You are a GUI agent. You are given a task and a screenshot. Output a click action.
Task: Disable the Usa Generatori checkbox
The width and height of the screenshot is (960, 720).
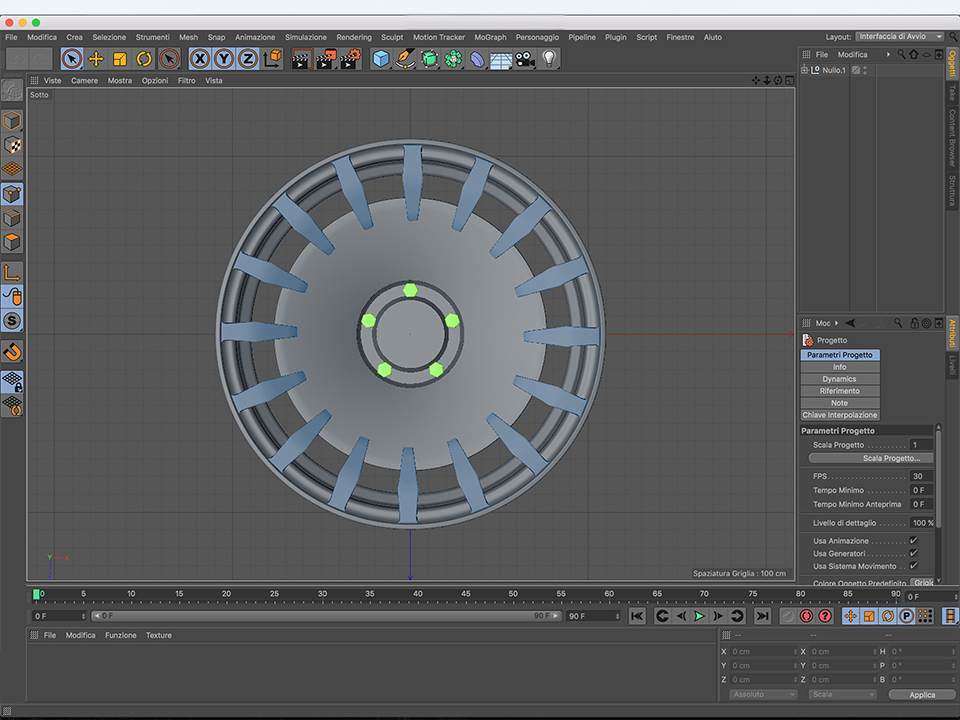[913, 553]
